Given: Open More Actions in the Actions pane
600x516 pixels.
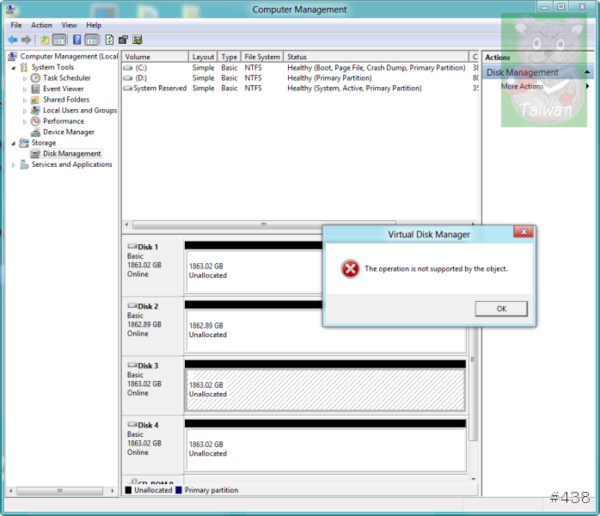Looking at the screenshot, I should click(x=523, y=87).
